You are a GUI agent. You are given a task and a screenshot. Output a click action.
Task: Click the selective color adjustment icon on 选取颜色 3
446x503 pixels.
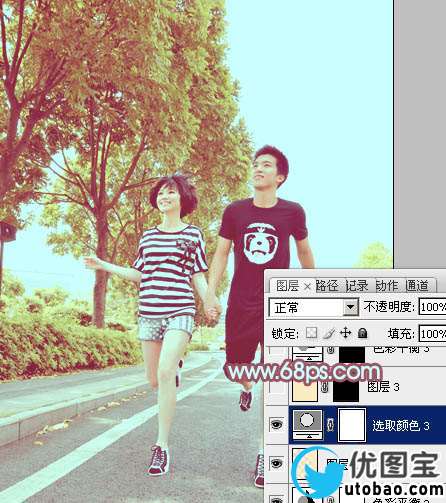[307, 424]
